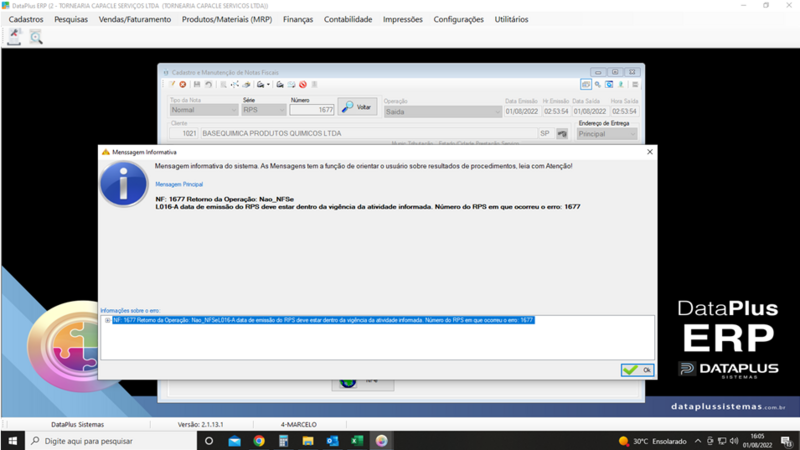800x450 pixels.
Task: Click the Hora Saída time field
Action: click(x=624, y=111)
